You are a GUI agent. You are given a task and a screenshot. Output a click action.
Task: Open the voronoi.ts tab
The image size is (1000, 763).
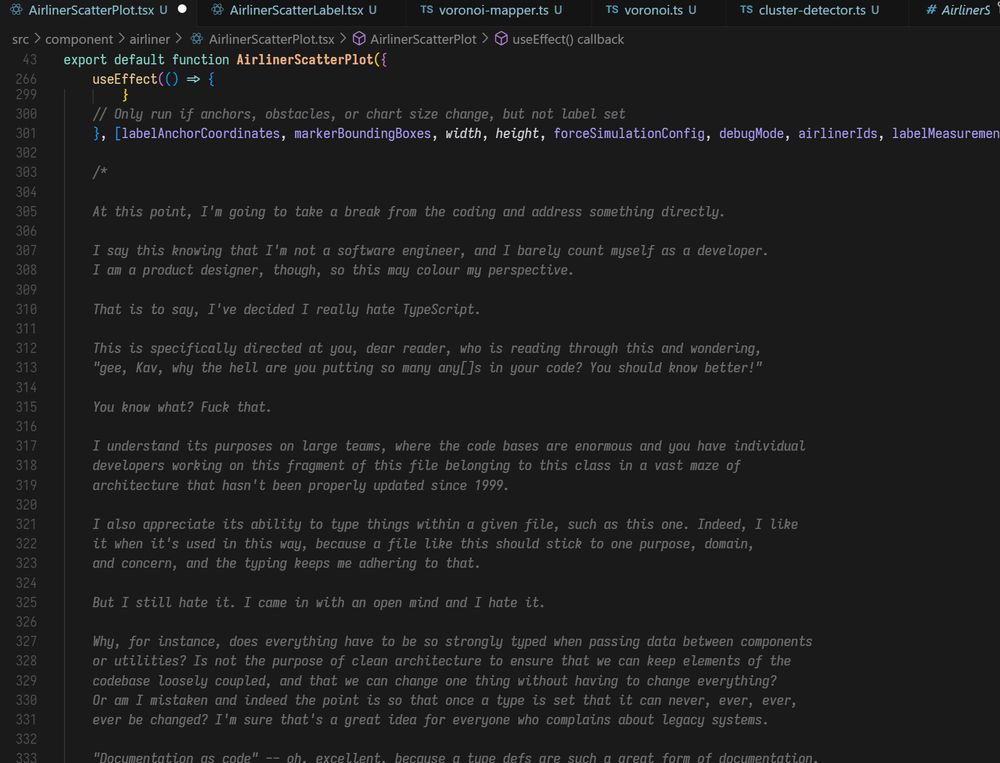tap(659, 10)
